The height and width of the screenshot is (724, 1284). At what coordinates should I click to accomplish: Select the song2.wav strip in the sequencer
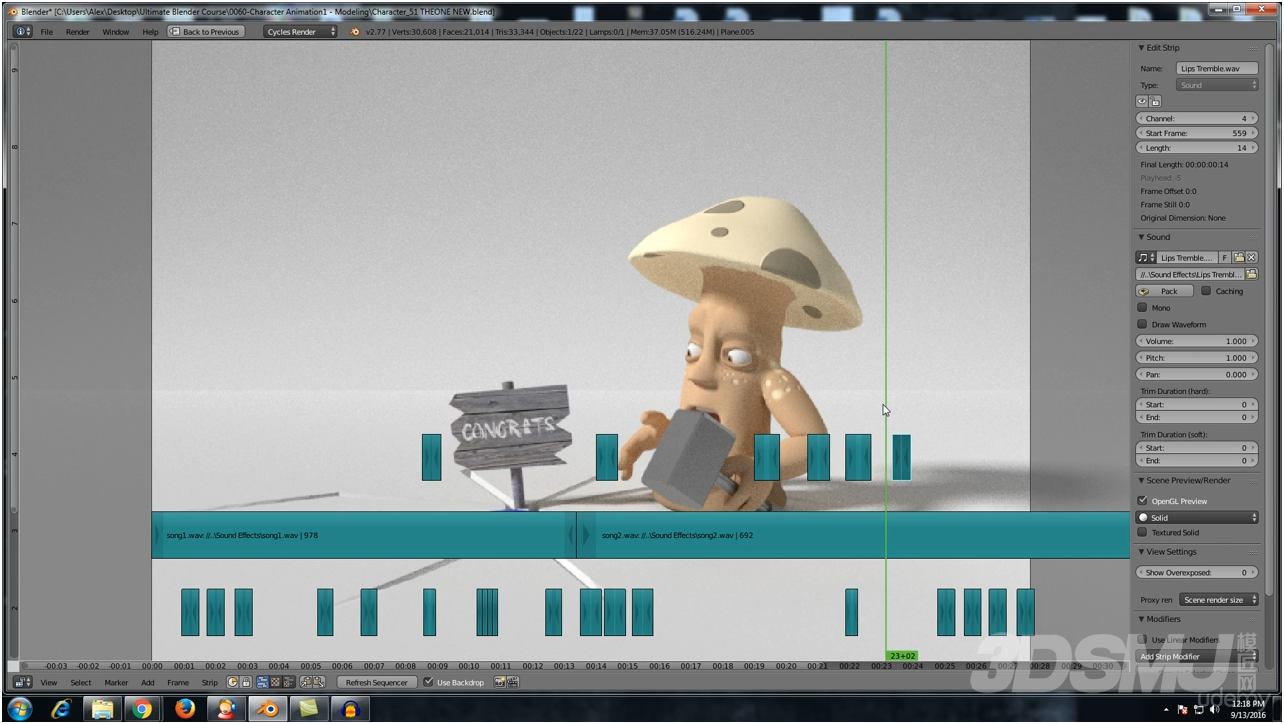coord(853,535)
